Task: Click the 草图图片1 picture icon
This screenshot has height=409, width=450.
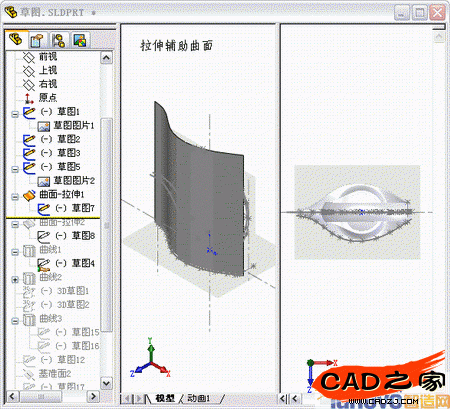Action: (x=43, y=126)
